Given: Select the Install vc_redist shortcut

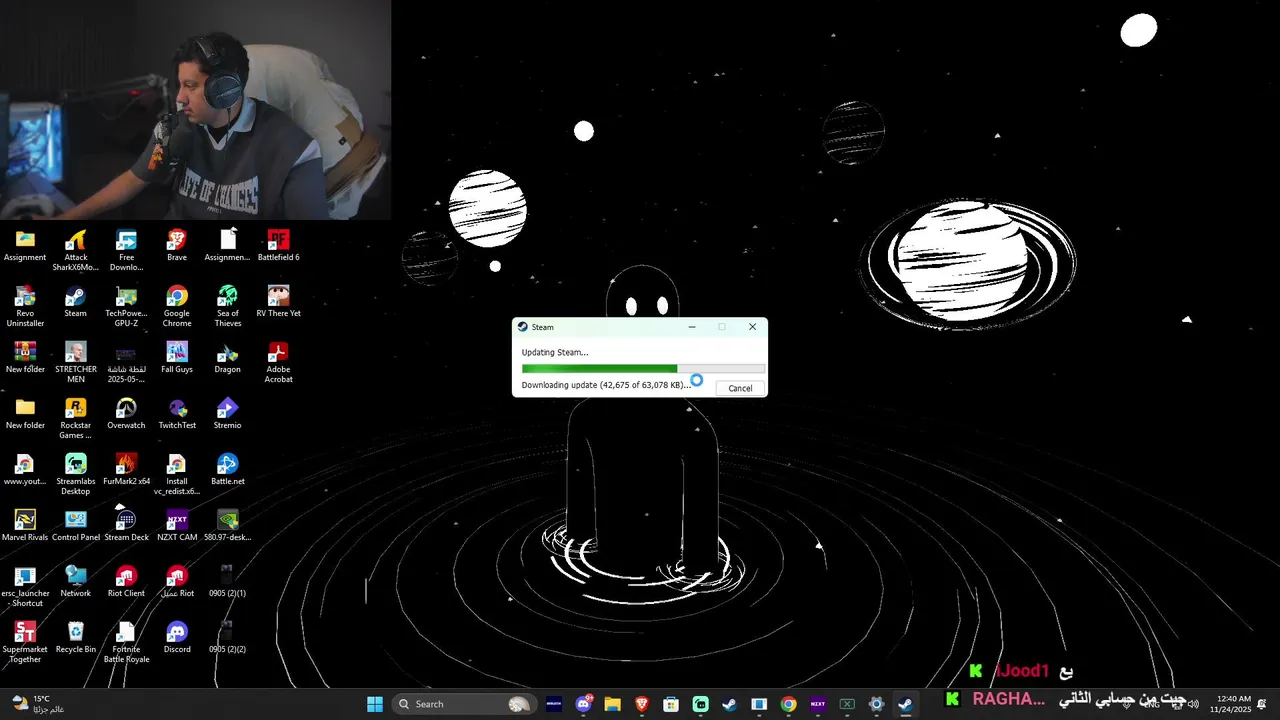Looking at the screenshot, I should (177, 474).
